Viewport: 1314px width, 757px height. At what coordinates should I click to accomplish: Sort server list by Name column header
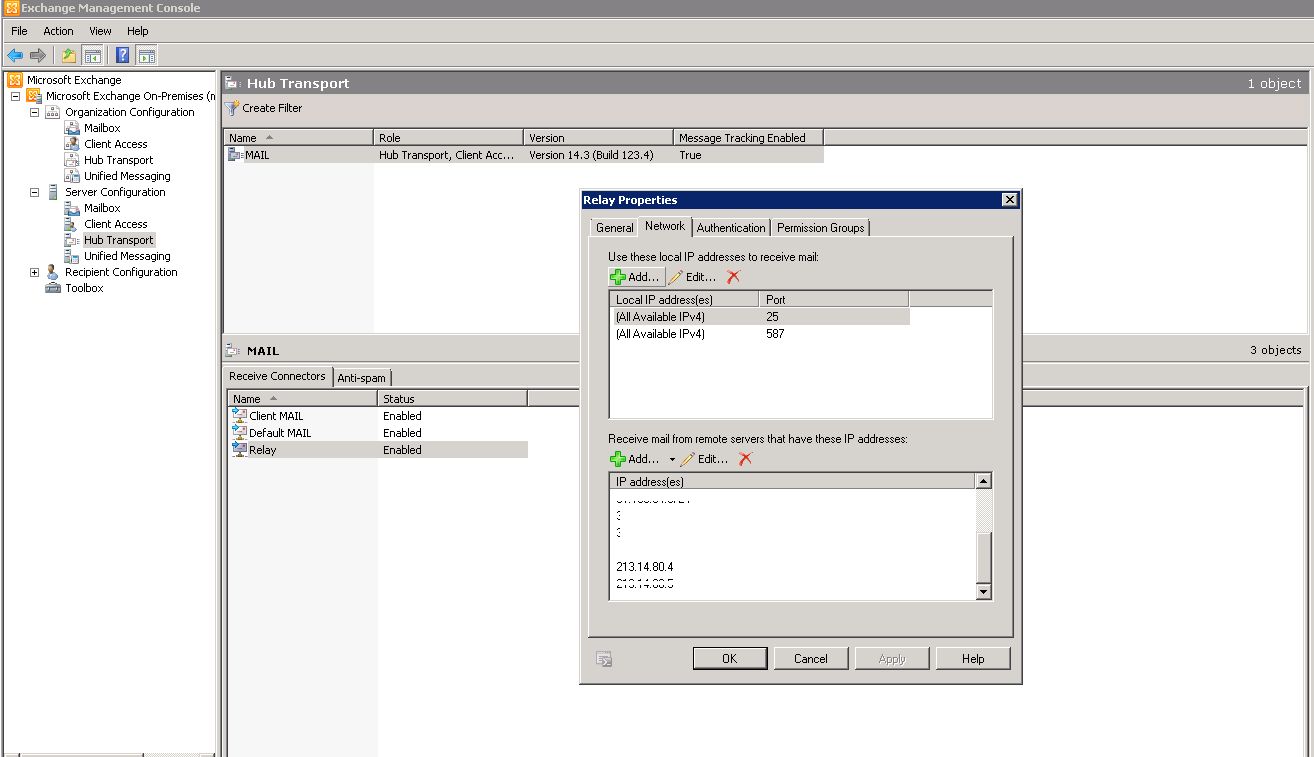[299, 138]
